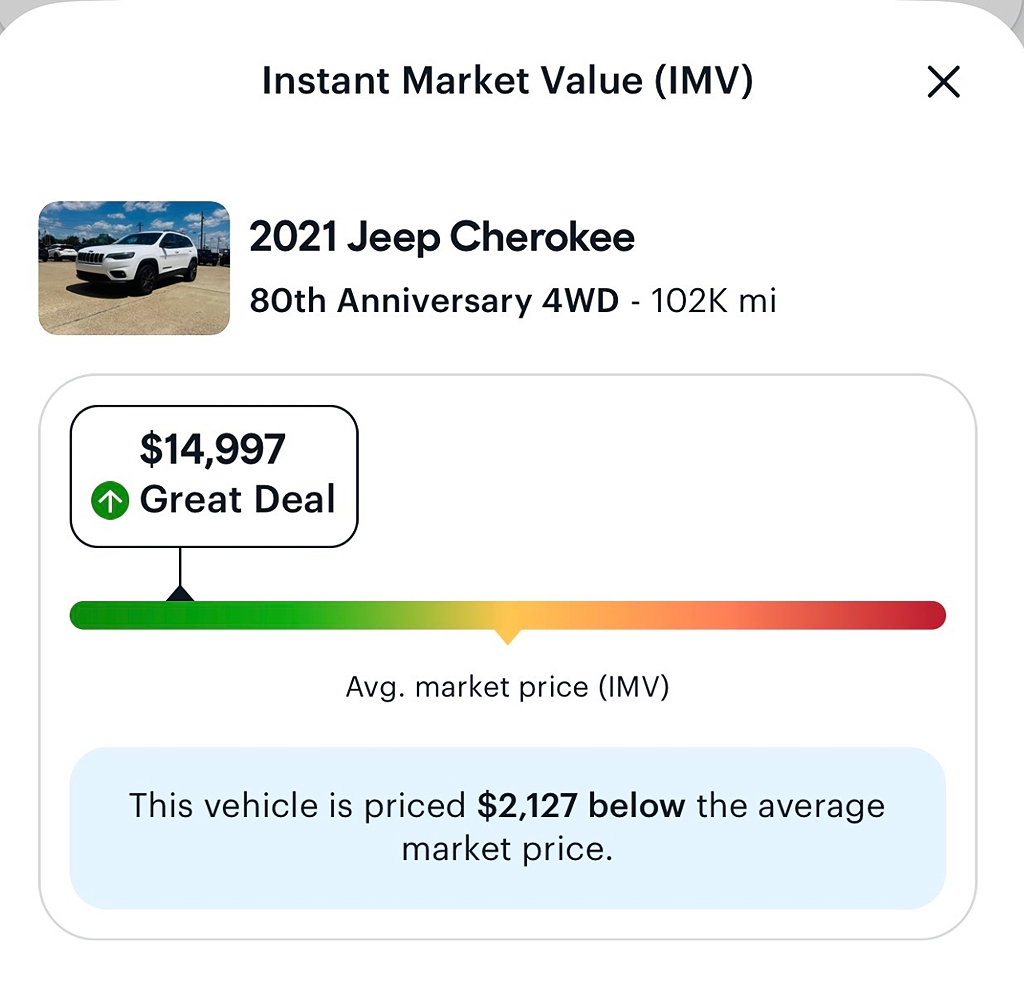Tap the Avg. market price (IMV) label
1024x981 pixels.
(x=507, y=687)
